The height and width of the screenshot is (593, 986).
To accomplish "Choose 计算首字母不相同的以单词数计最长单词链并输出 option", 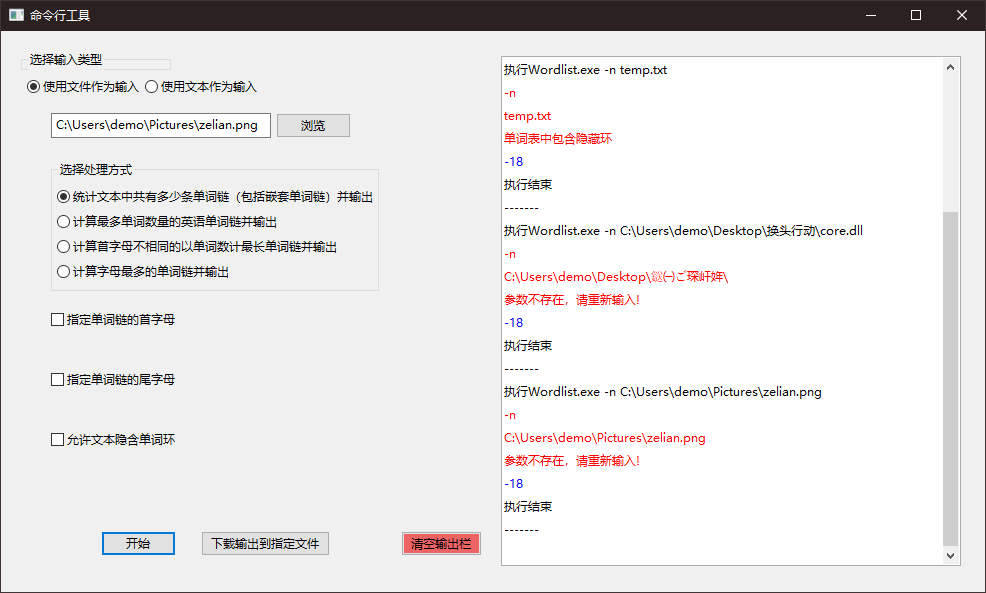I will [61, 246].
